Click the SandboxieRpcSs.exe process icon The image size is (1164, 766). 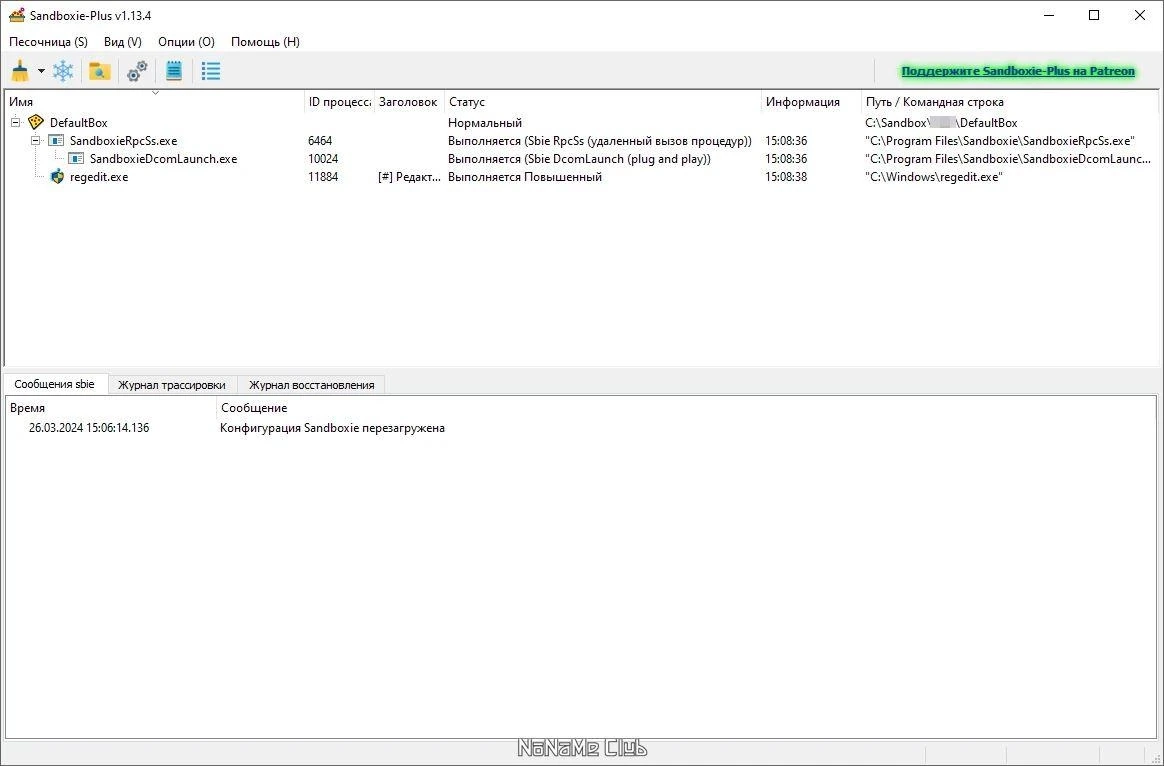click(x=56, y=140)
